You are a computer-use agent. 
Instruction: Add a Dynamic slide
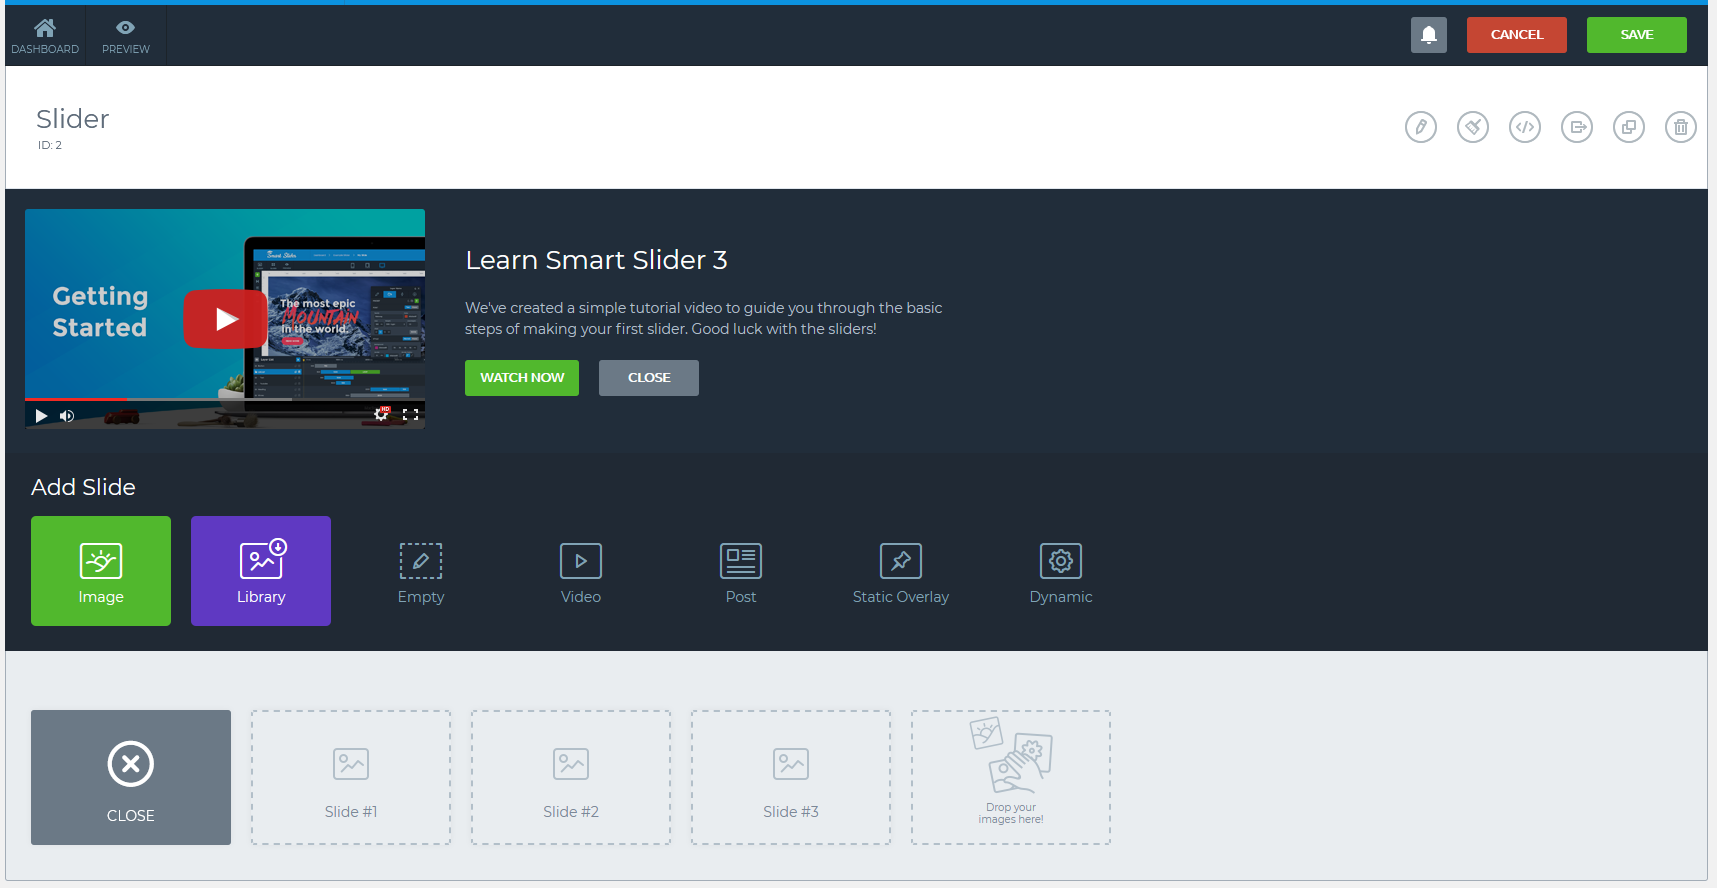coord(1061,571)
